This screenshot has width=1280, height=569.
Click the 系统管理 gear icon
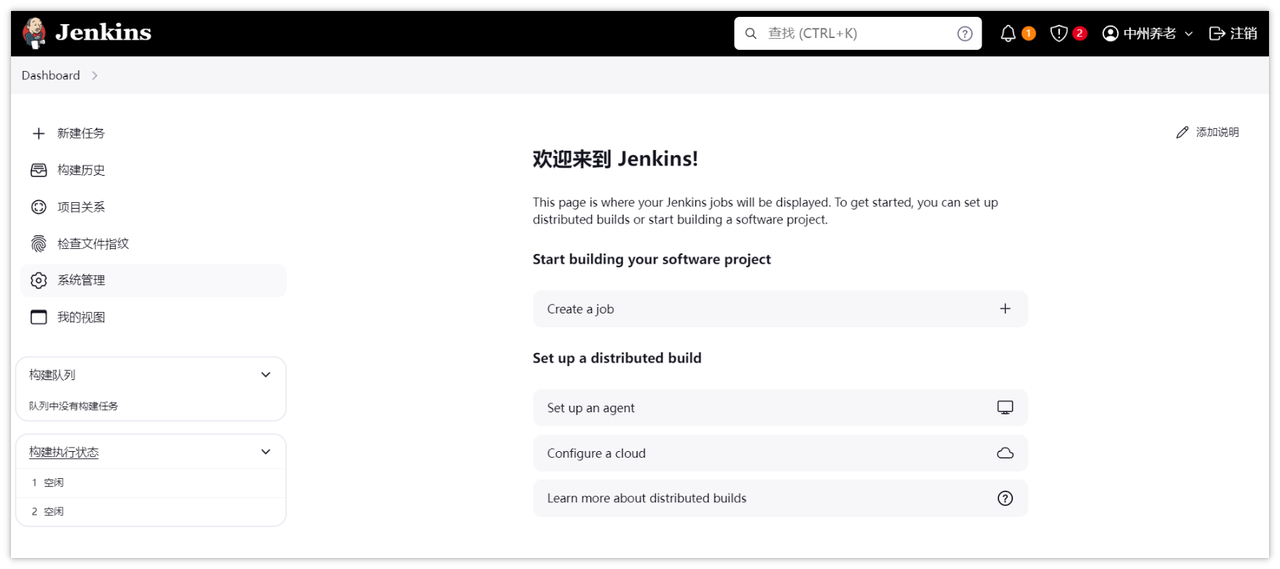click(39, 280)
